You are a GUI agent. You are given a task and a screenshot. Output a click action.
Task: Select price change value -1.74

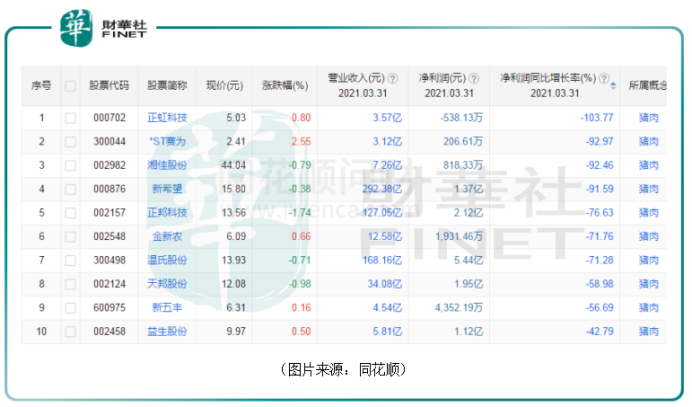click(x=300, y=213)
